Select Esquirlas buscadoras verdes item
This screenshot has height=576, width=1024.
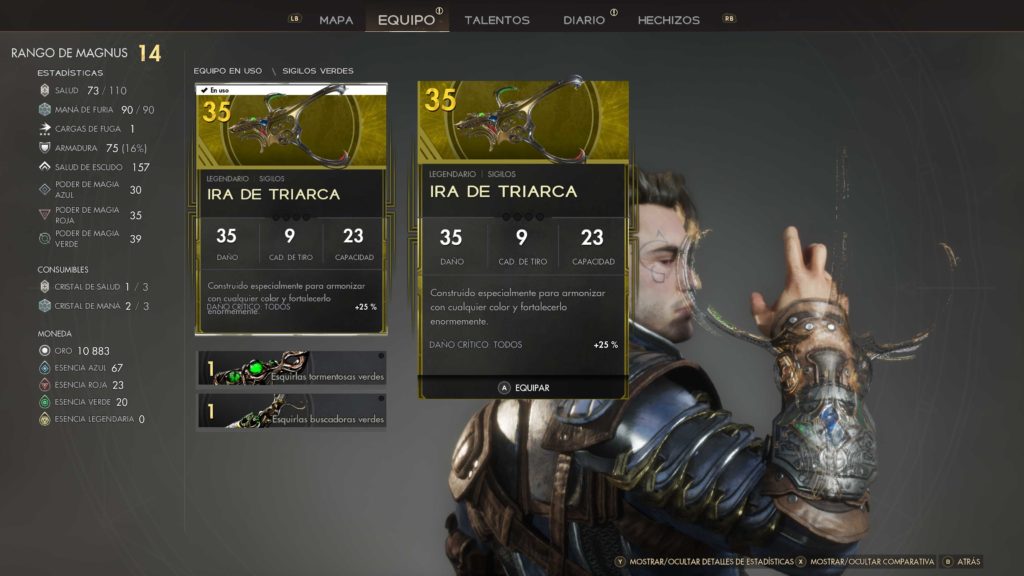pos(291,411)
